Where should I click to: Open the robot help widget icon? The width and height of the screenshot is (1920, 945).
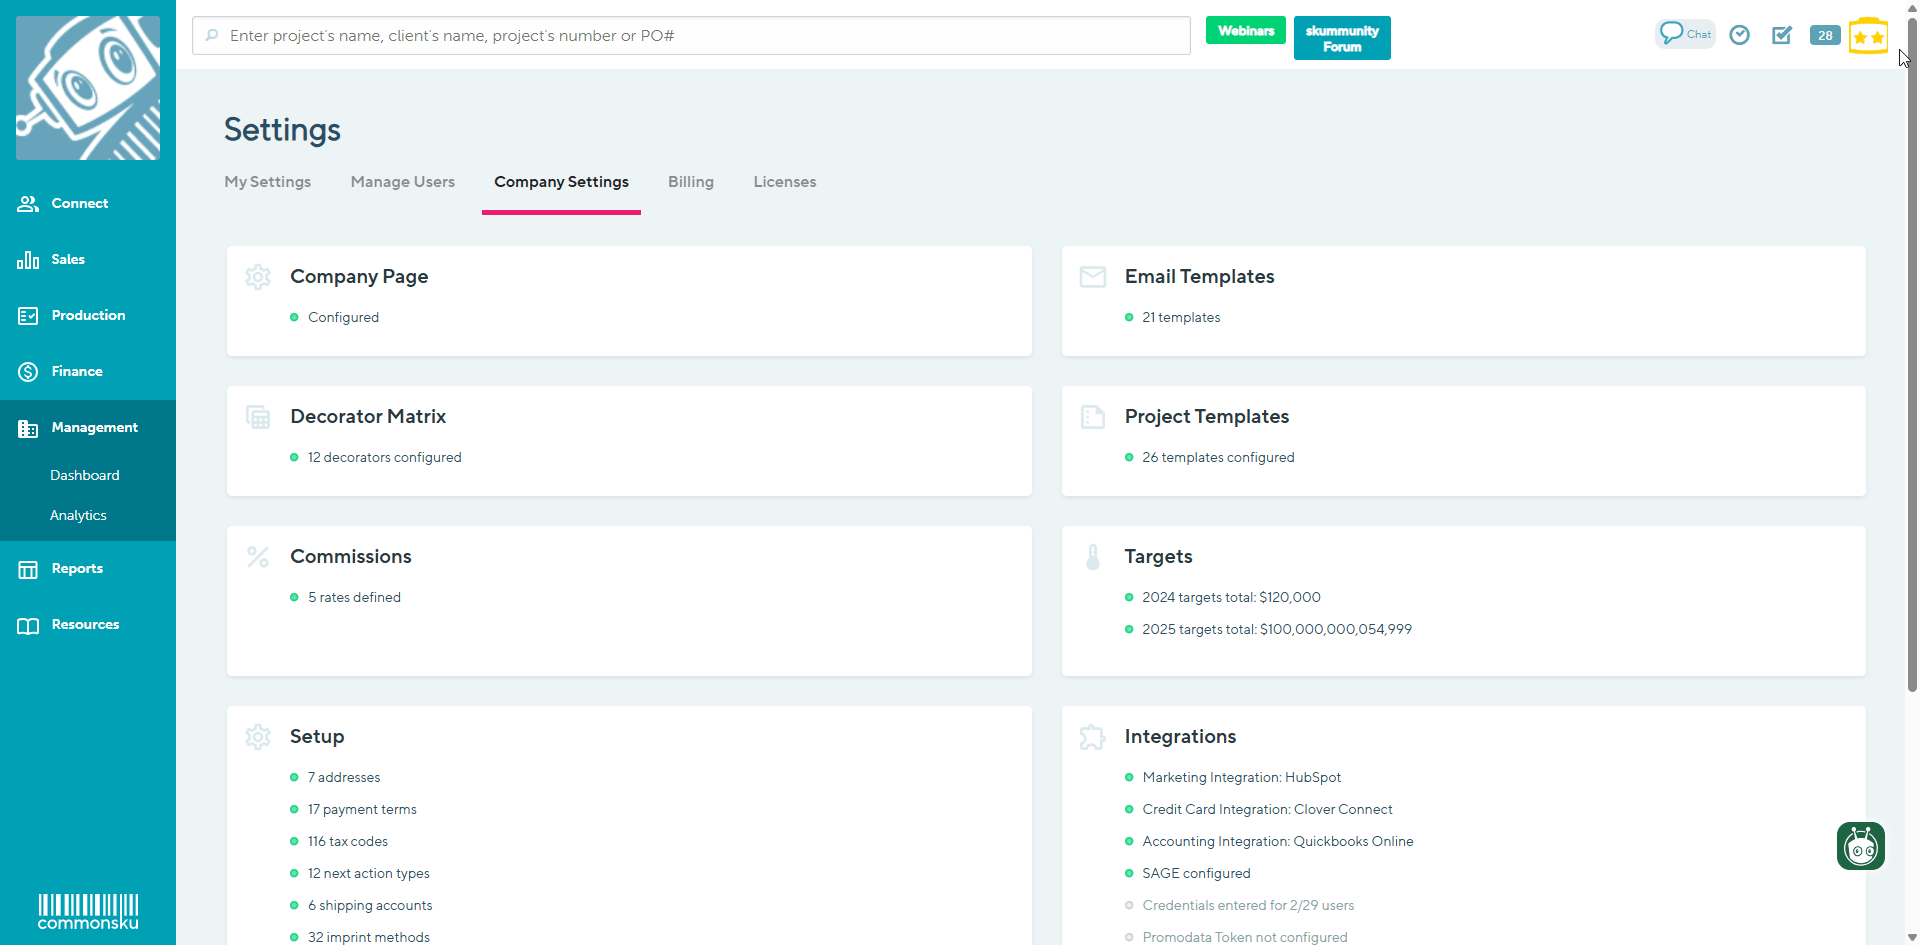(1860, 846)
